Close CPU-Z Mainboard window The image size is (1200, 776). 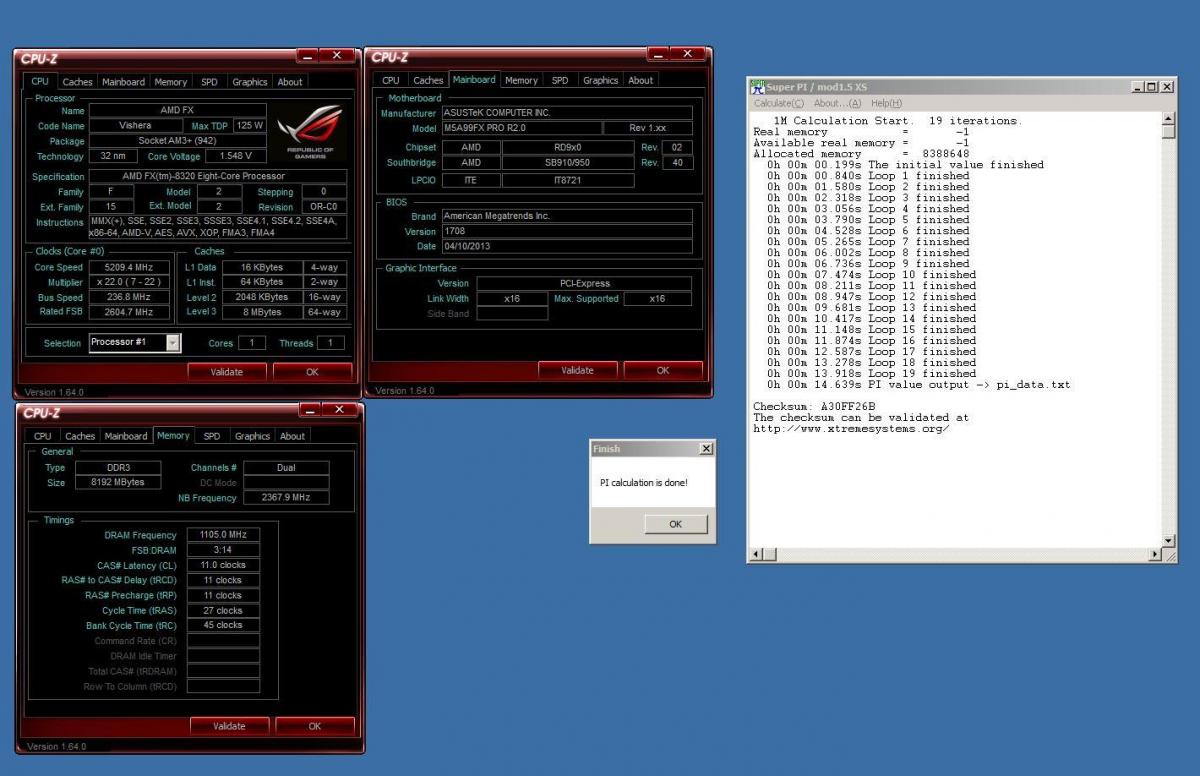[x=688, y=54]
